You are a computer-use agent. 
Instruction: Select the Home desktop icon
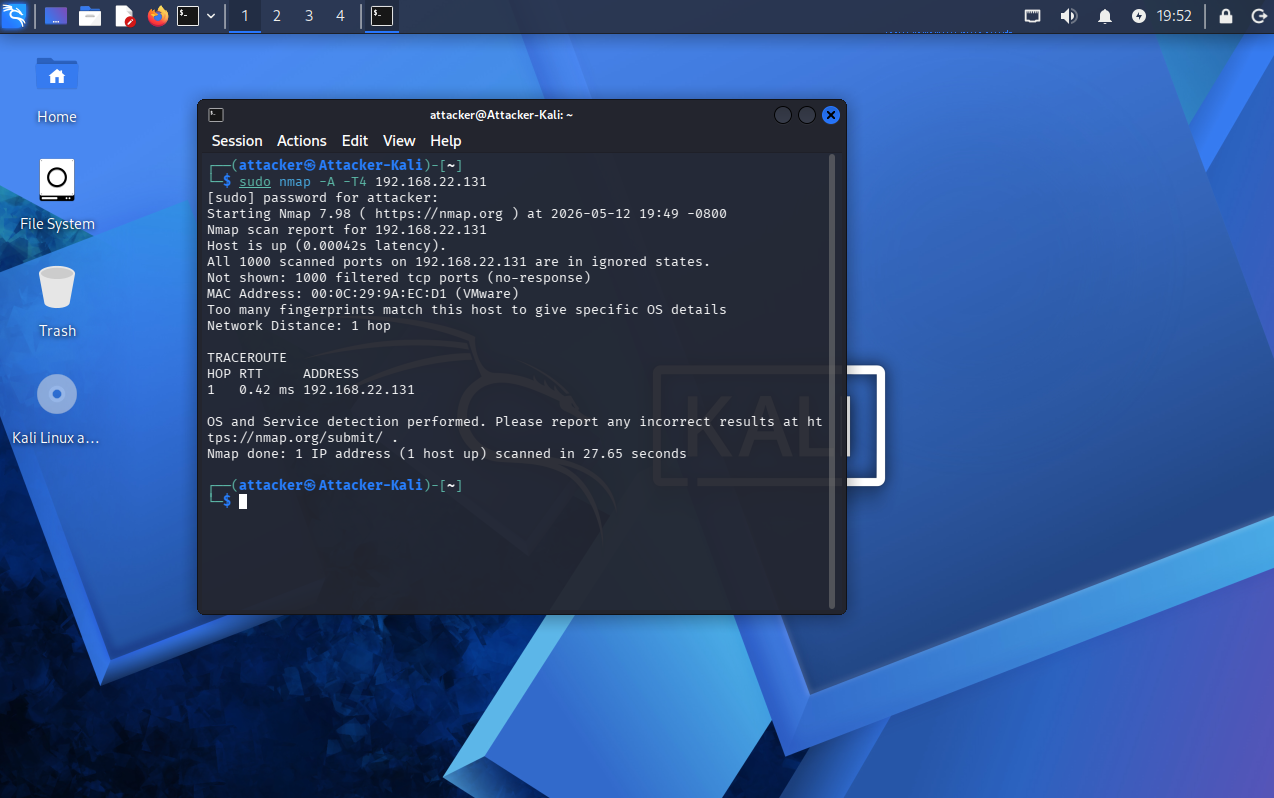pos(57,90)
